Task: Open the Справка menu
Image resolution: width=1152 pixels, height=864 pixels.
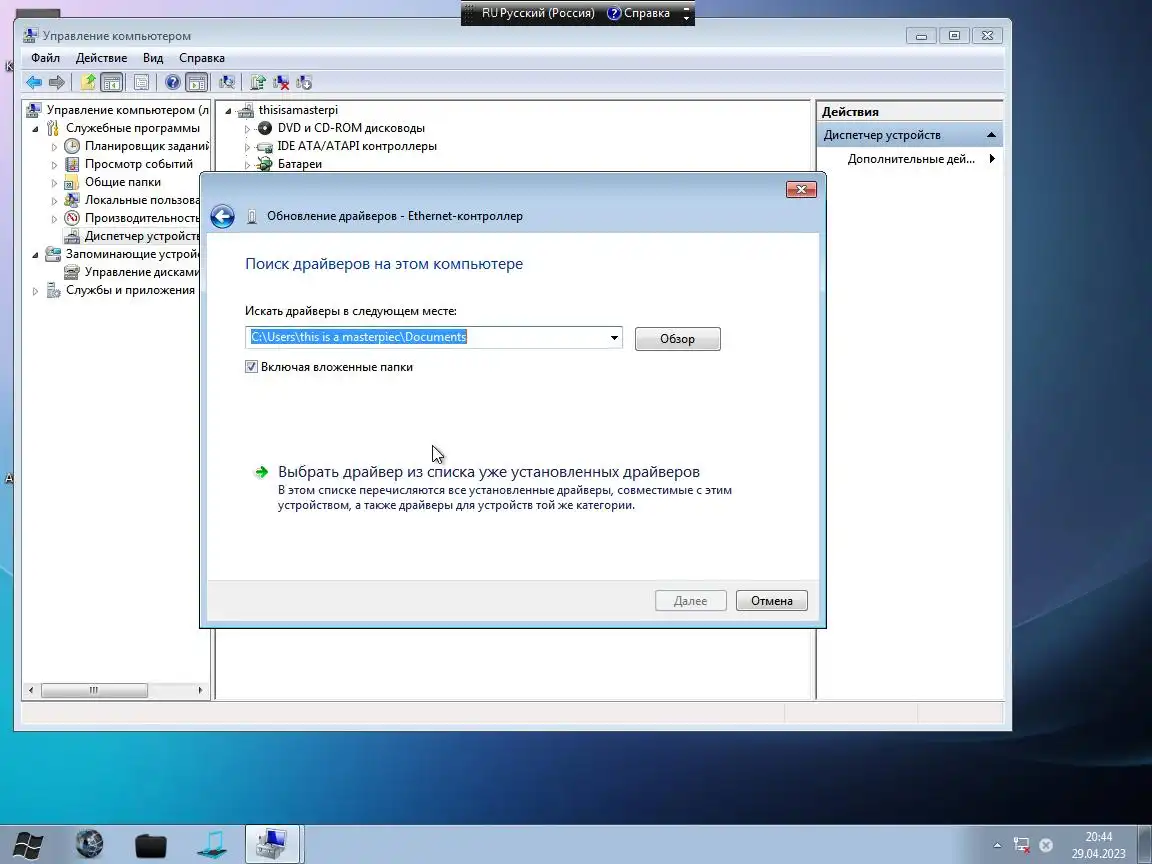Action: coord(202,58)
